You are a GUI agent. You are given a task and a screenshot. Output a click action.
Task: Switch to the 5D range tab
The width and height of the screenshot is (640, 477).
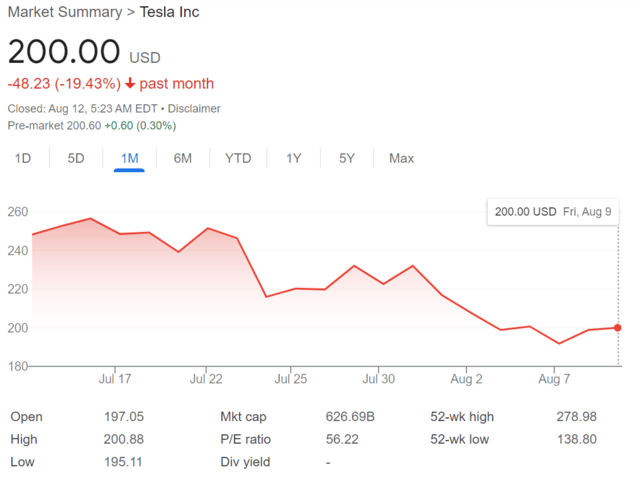tap(76, 158)
